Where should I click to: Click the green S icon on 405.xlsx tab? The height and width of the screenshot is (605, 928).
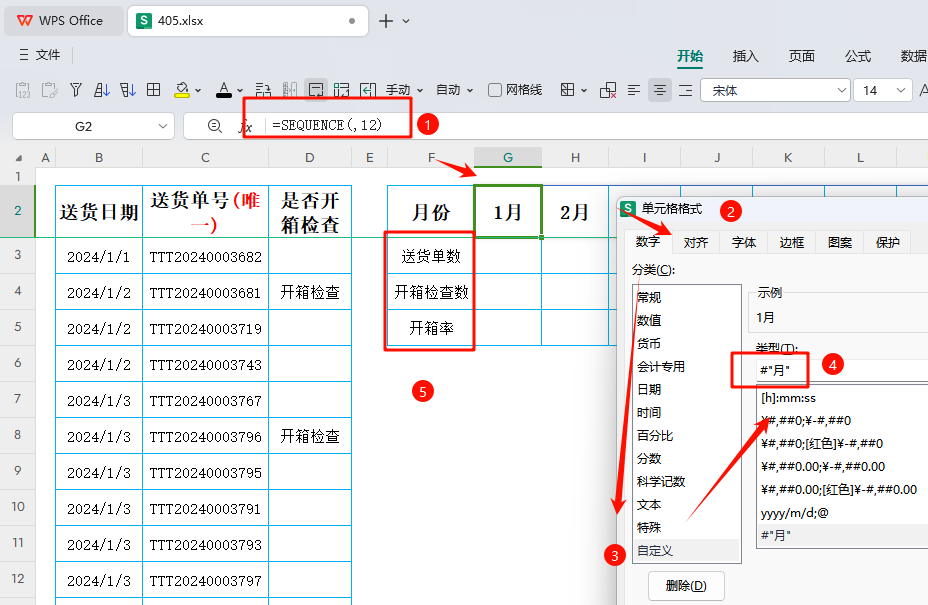tap(143, 21)
